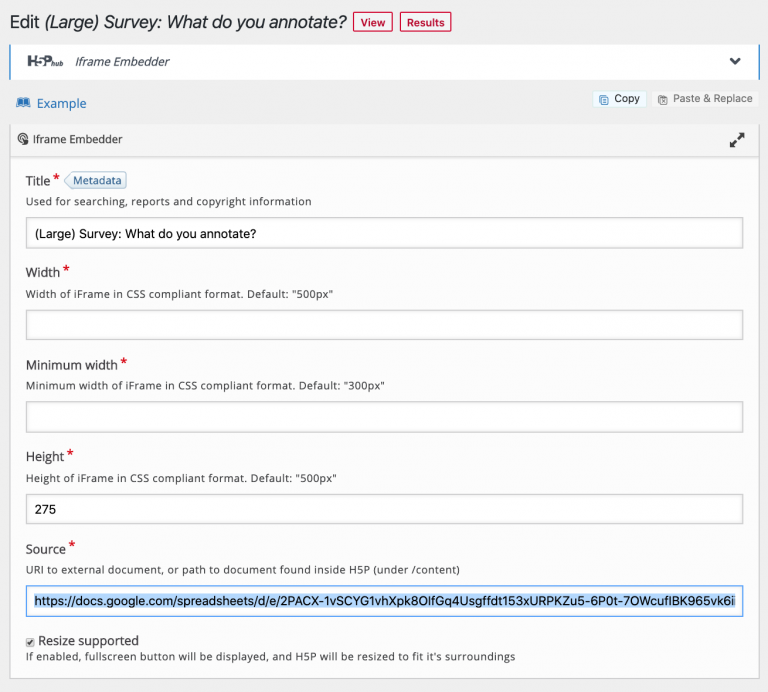Open the Iframe Embedder content type selector bar
768x692 pixels.
tap(380, 61)
